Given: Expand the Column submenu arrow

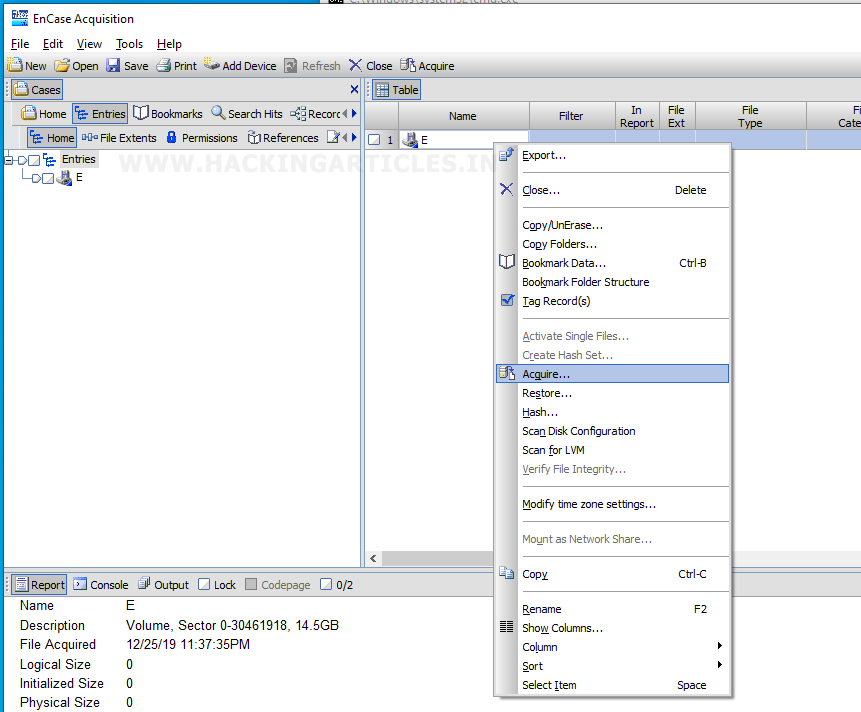Looking at the screenshot, I should [719, 646].
